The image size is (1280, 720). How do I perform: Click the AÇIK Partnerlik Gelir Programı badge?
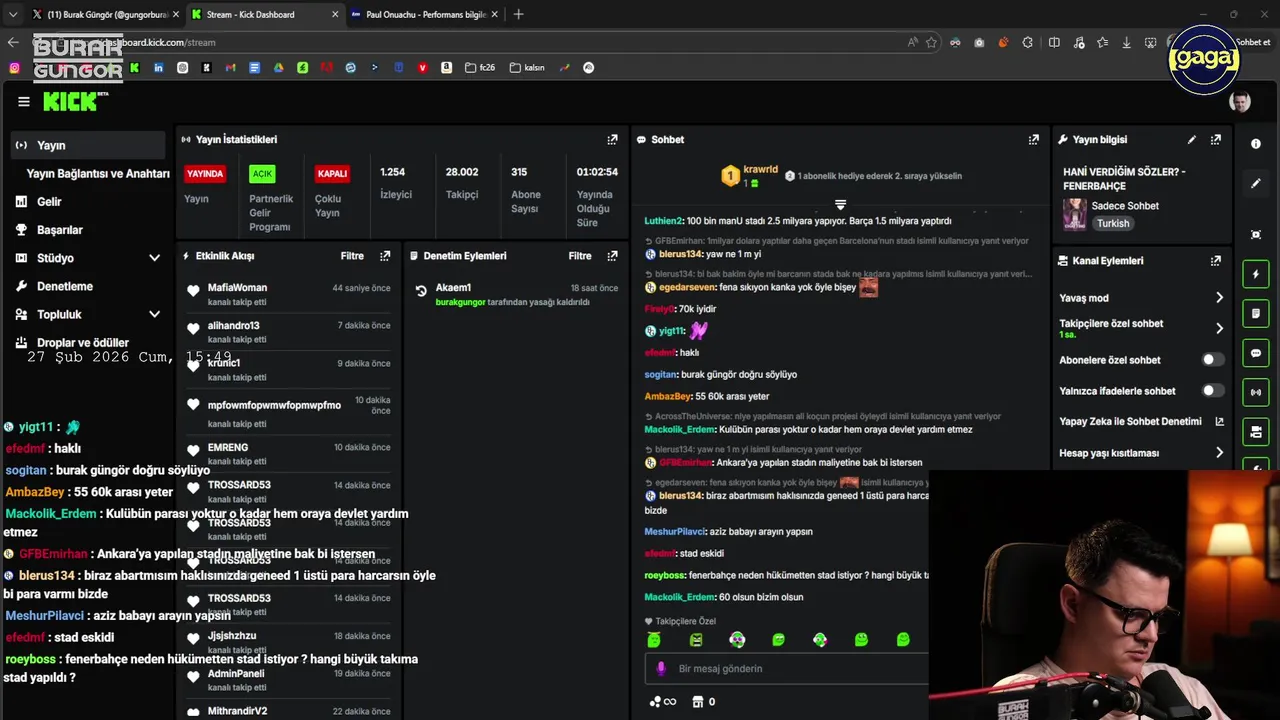tap(262, 174)
